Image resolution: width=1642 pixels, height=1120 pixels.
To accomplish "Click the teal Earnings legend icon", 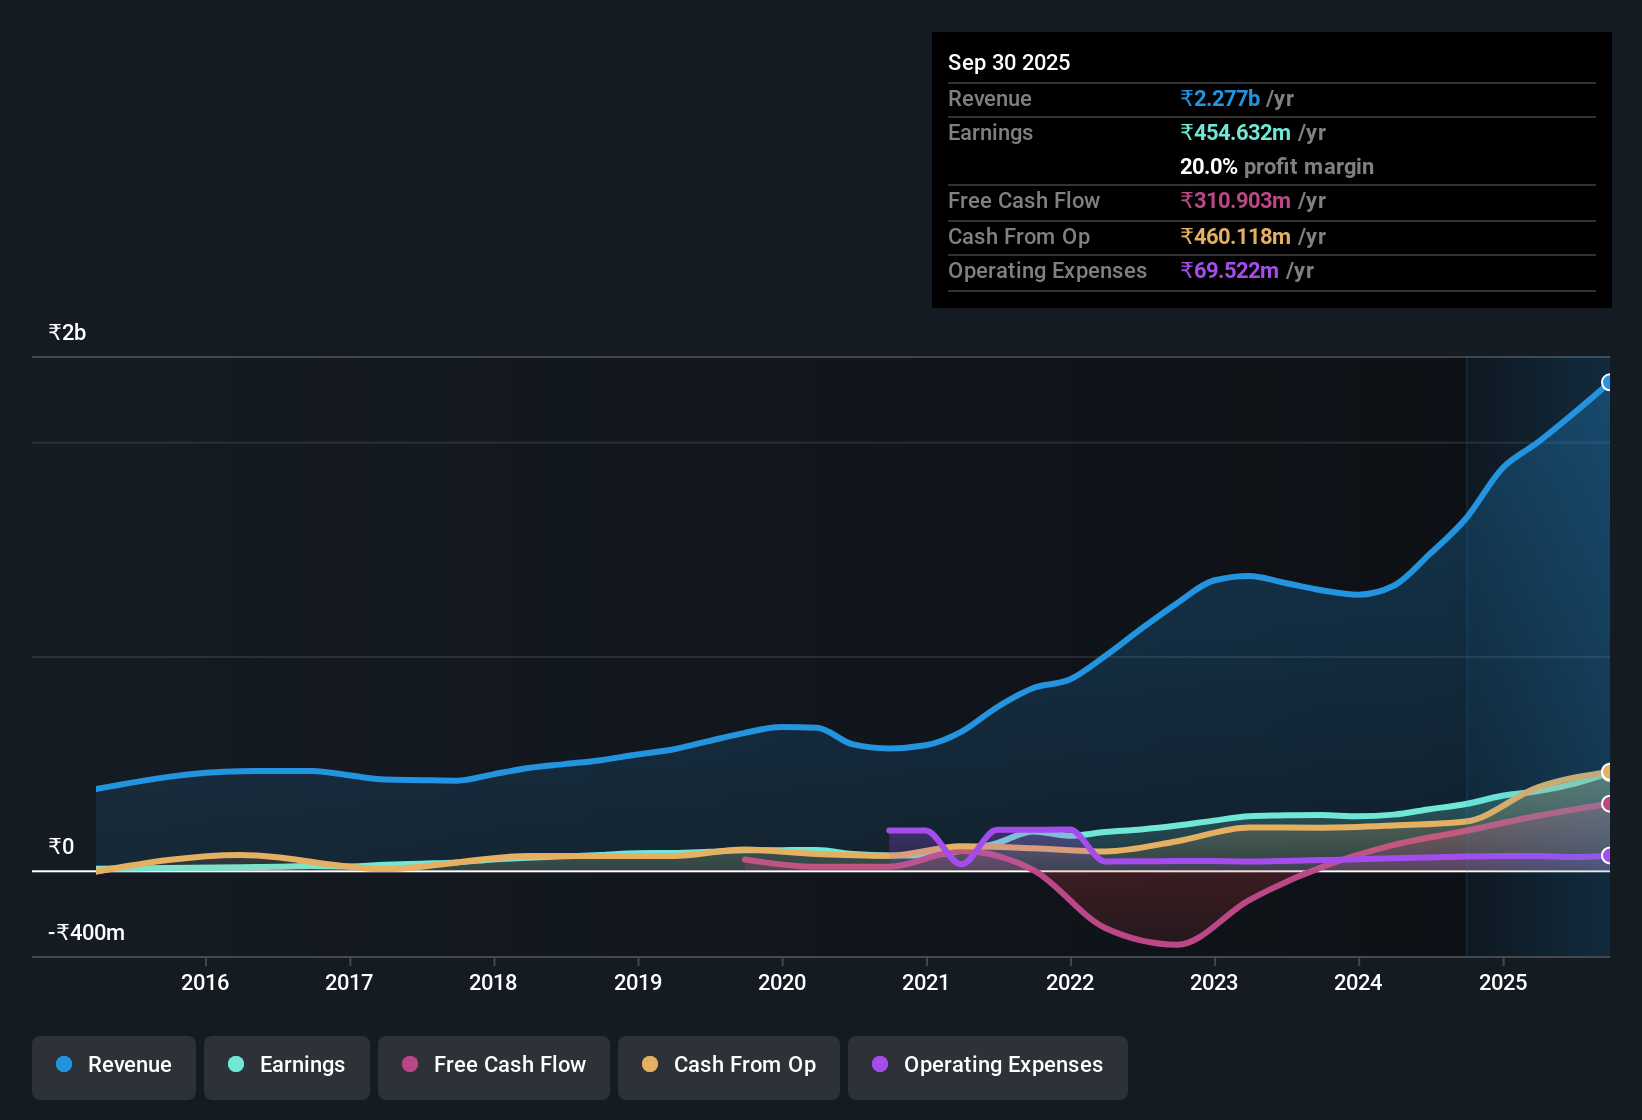I will [236, 1065].
